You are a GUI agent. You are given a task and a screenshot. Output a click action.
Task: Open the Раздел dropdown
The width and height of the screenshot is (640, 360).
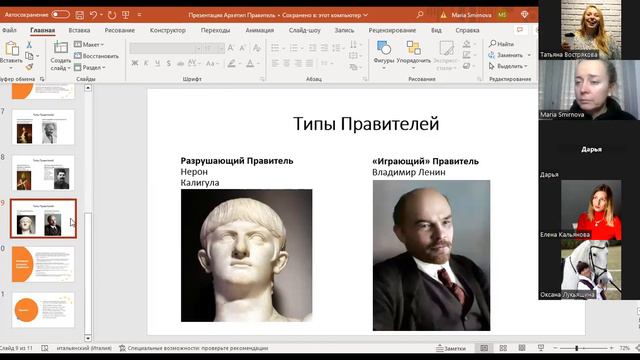90,67
